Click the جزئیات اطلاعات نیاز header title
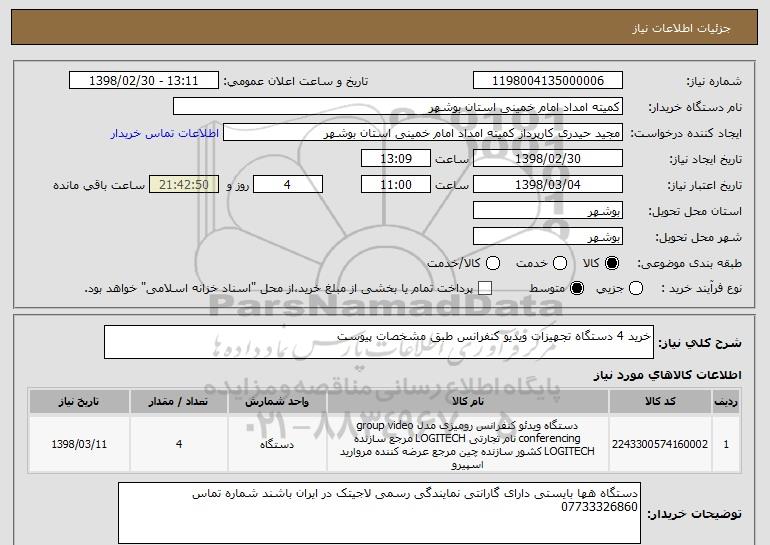 681,28
